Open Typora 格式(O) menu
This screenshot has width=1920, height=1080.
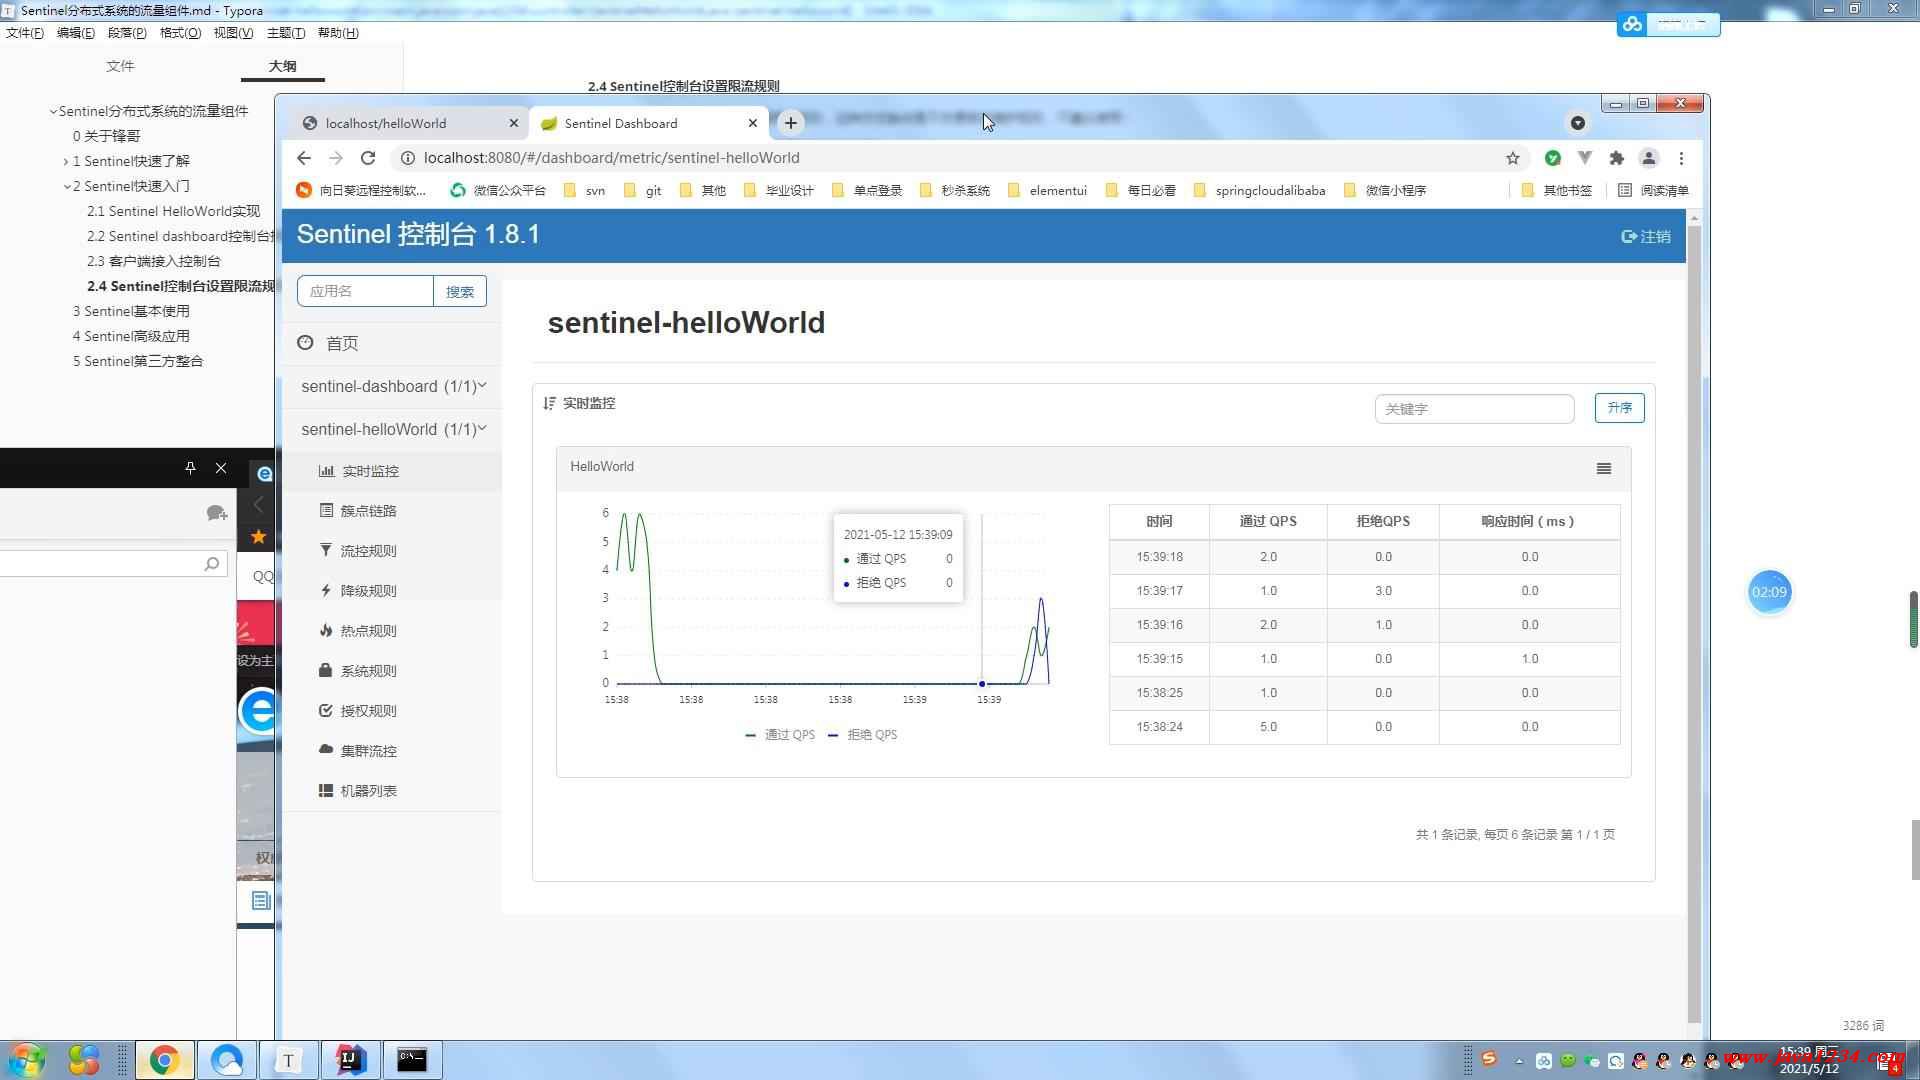point(180,33)
